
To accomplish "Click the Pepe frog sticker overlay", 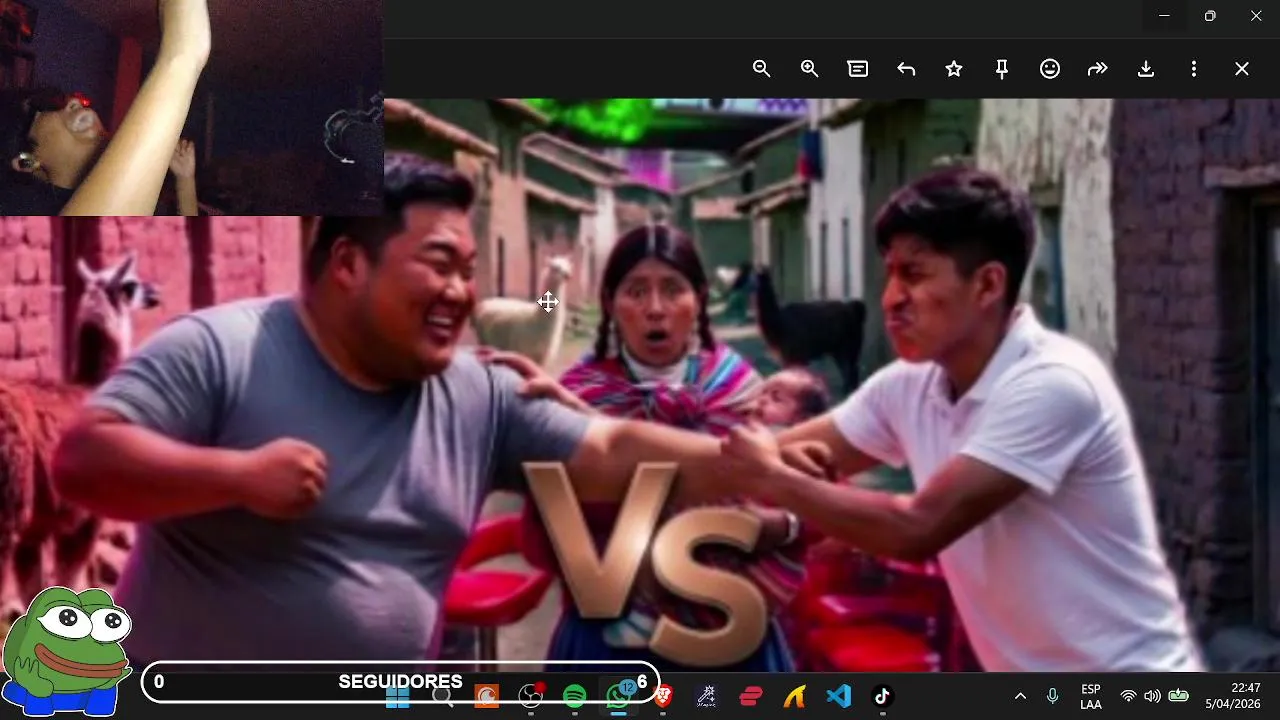I will coord(66,652).
